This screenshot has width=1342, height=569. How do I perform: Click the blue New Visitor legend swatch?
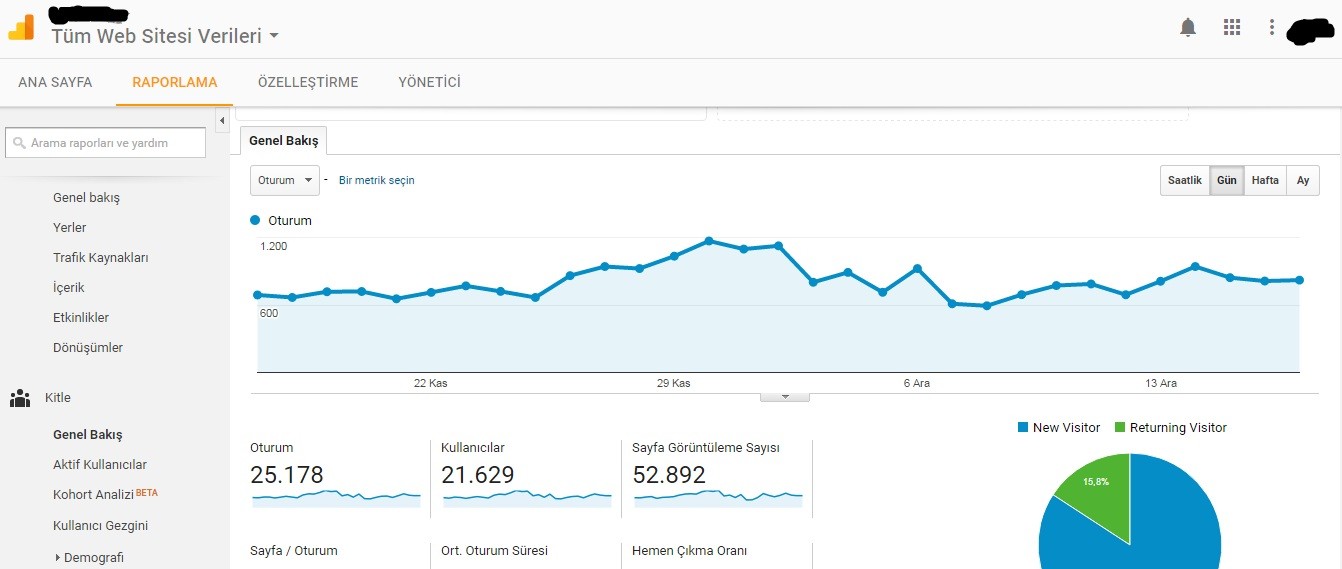[x=1023, y=427]
